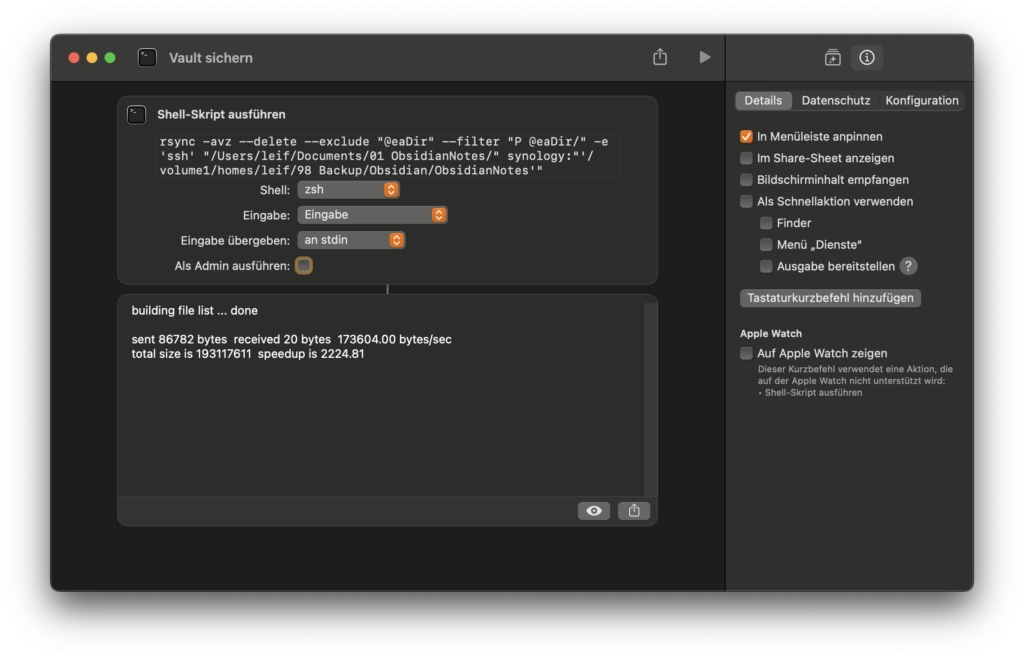Switch to the Datenschutz tab
This screenshot has height=658, width=1024.
836,101
